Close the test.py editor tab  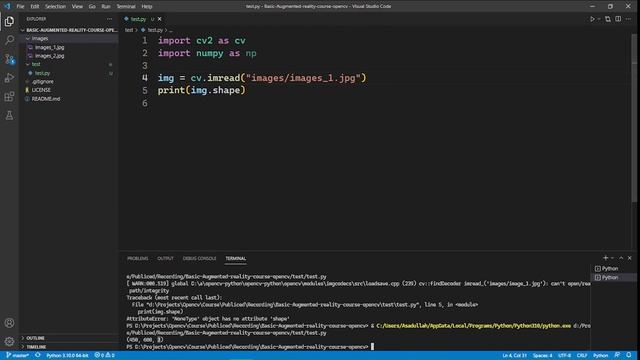[160, 19]
